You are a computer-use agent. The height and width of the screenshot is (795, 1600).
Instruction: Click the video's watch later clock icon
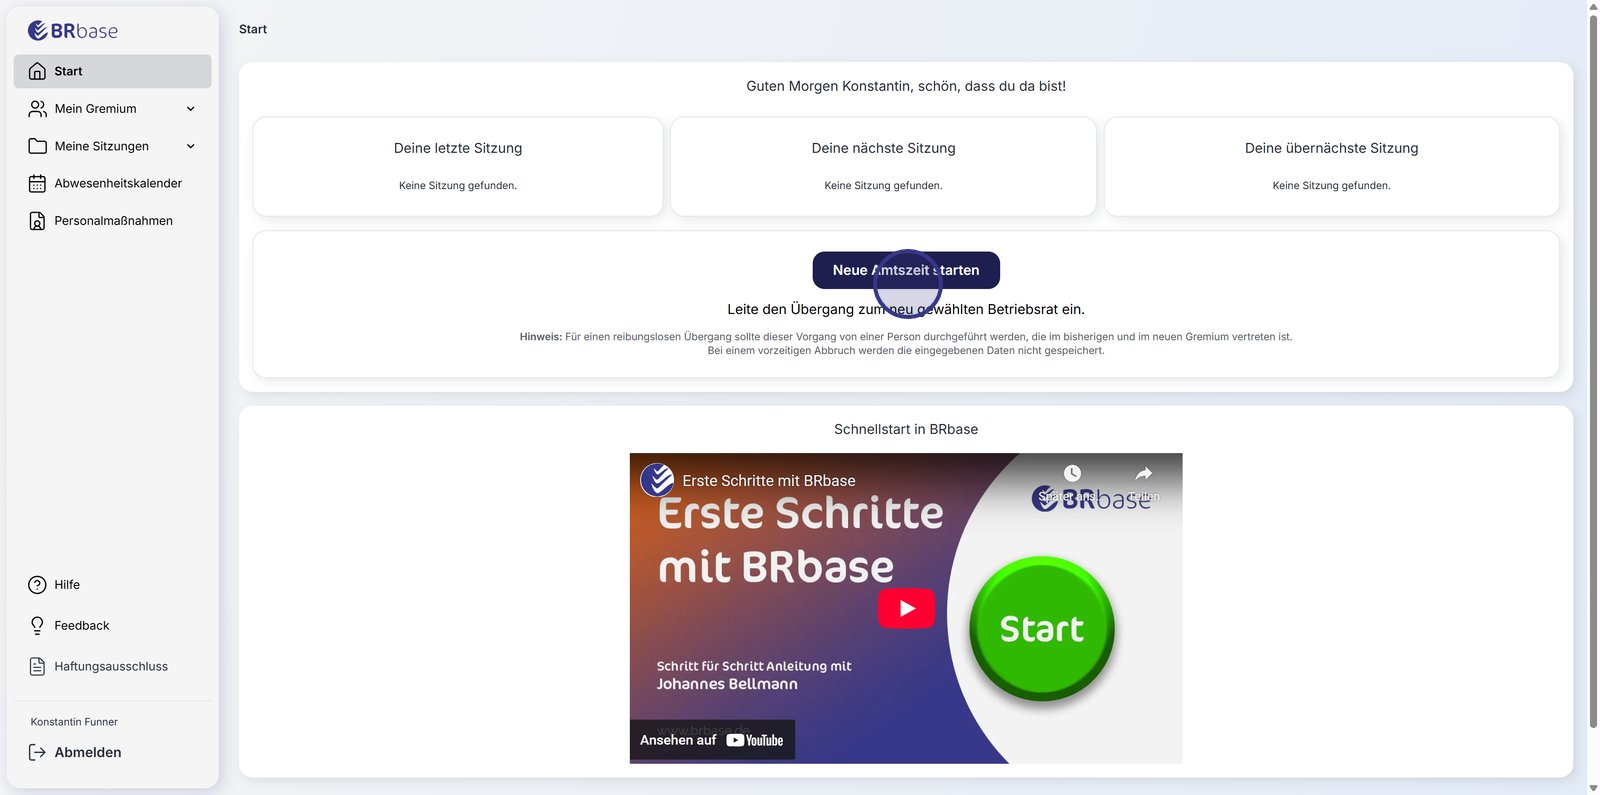click(x=1072, y=473)
